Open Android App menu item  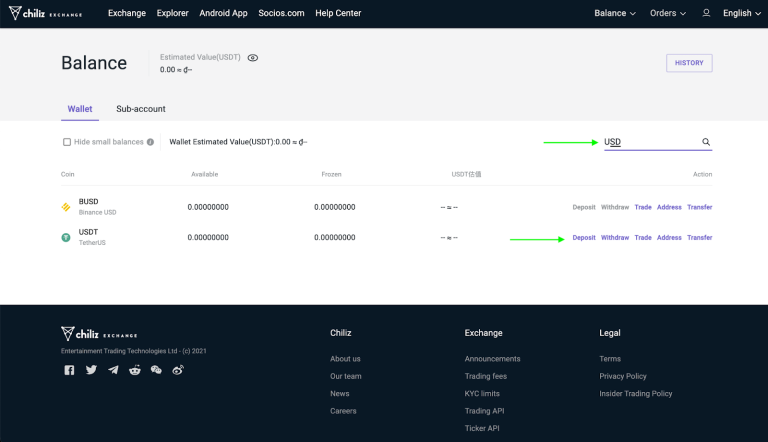point(223,13)
